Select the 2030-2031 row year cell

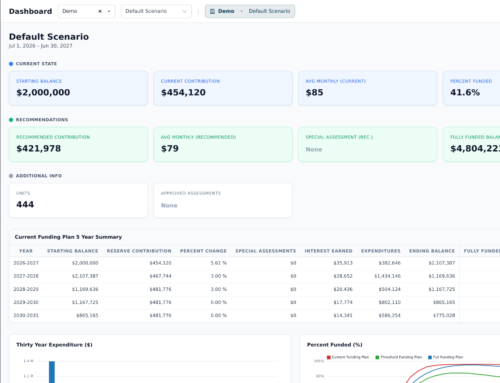(26, 315)
